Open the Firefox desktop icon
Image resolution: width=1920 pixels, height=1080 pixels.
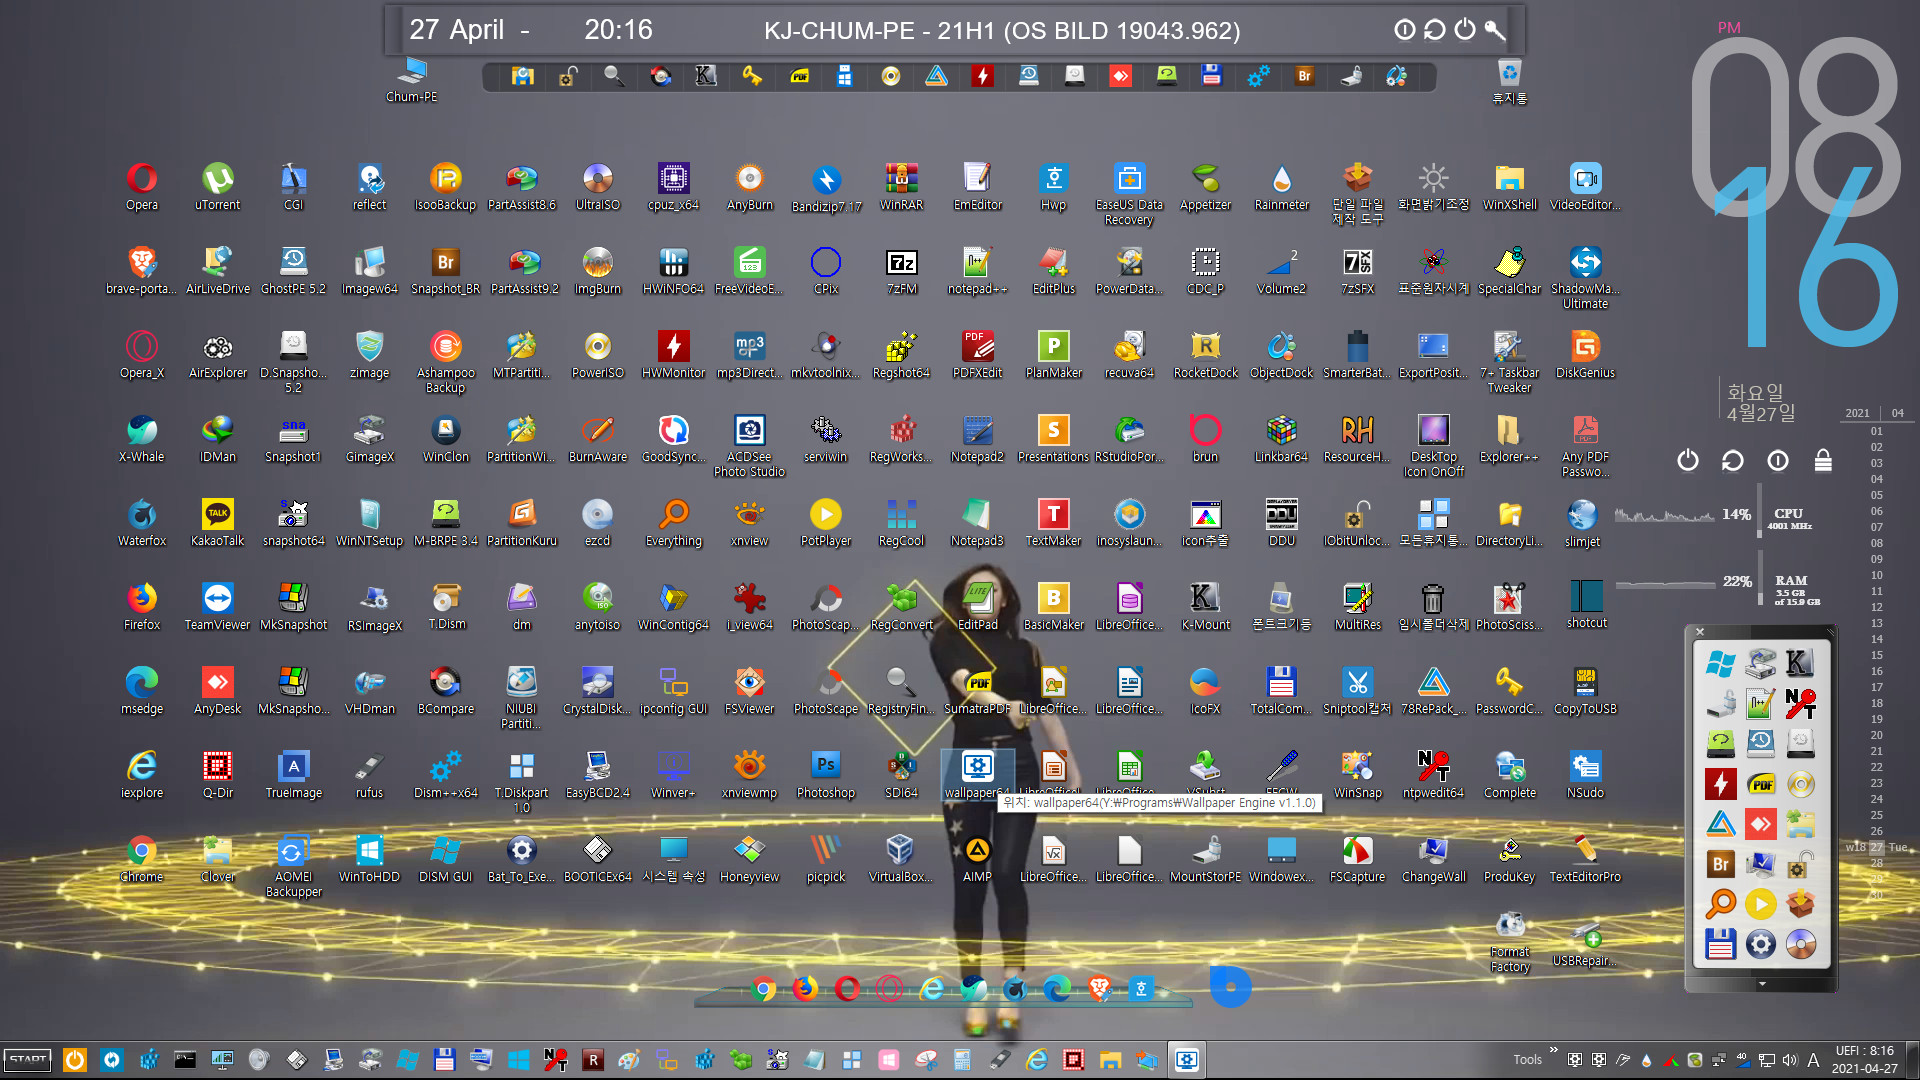[x=141, y=607]
